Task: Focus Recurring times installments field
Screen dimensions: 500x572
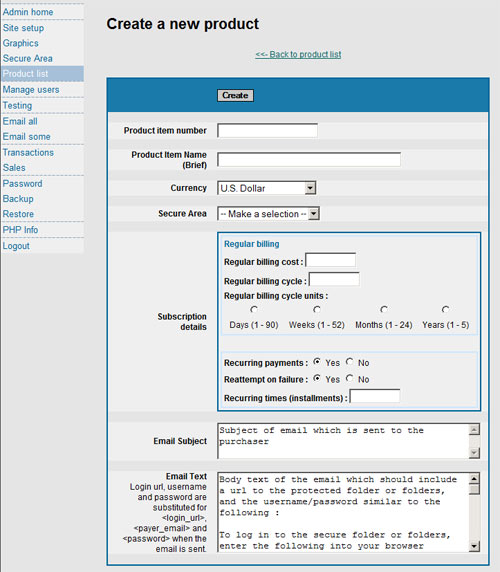Action: point(375,396)
